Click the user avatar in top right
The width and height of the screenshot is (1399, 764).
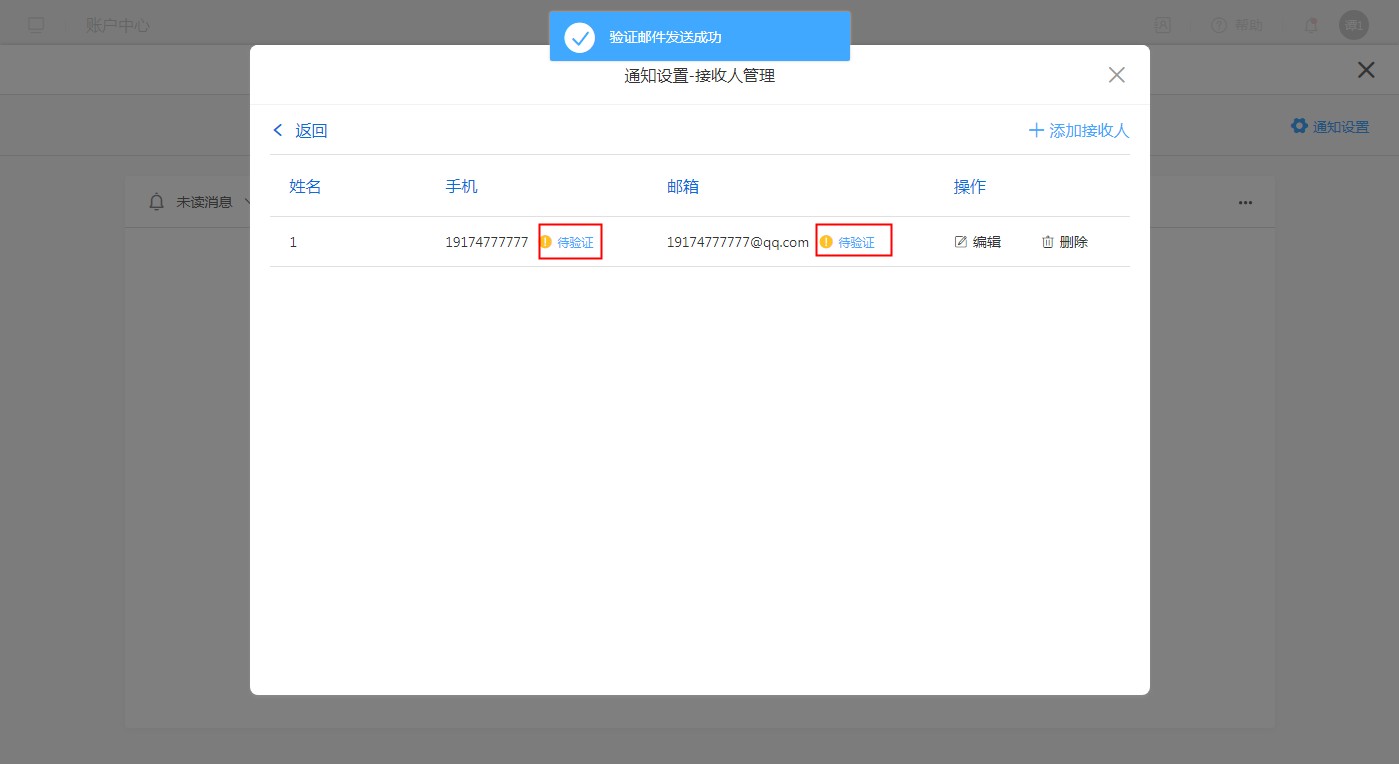[x=1353, y=25]
